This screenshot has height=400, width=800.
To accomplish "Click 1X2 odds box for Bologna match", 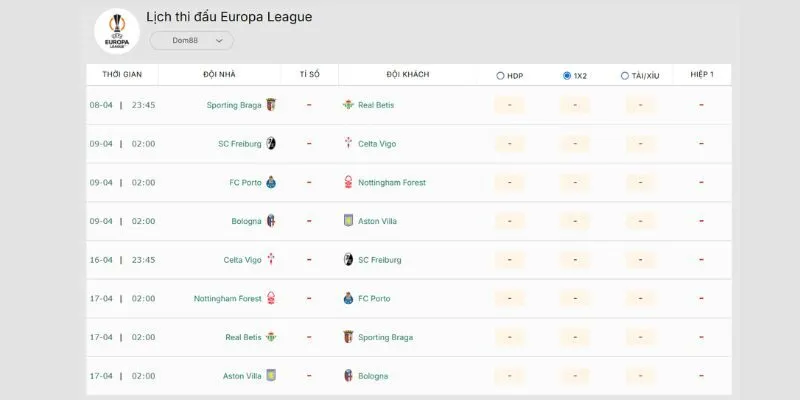I will pos(575,221).
